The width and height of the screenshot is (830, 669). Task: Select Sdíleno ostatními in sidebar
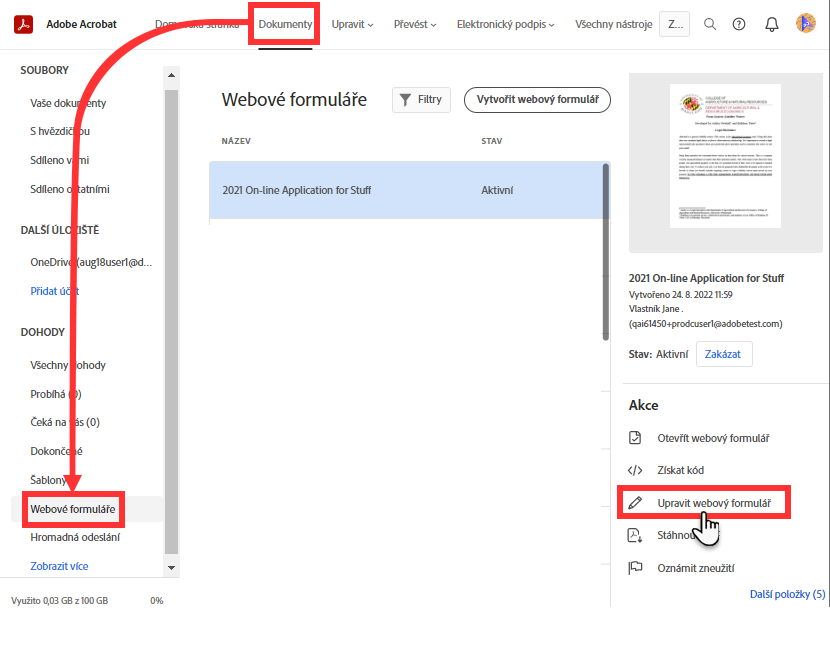click(70, 189)
